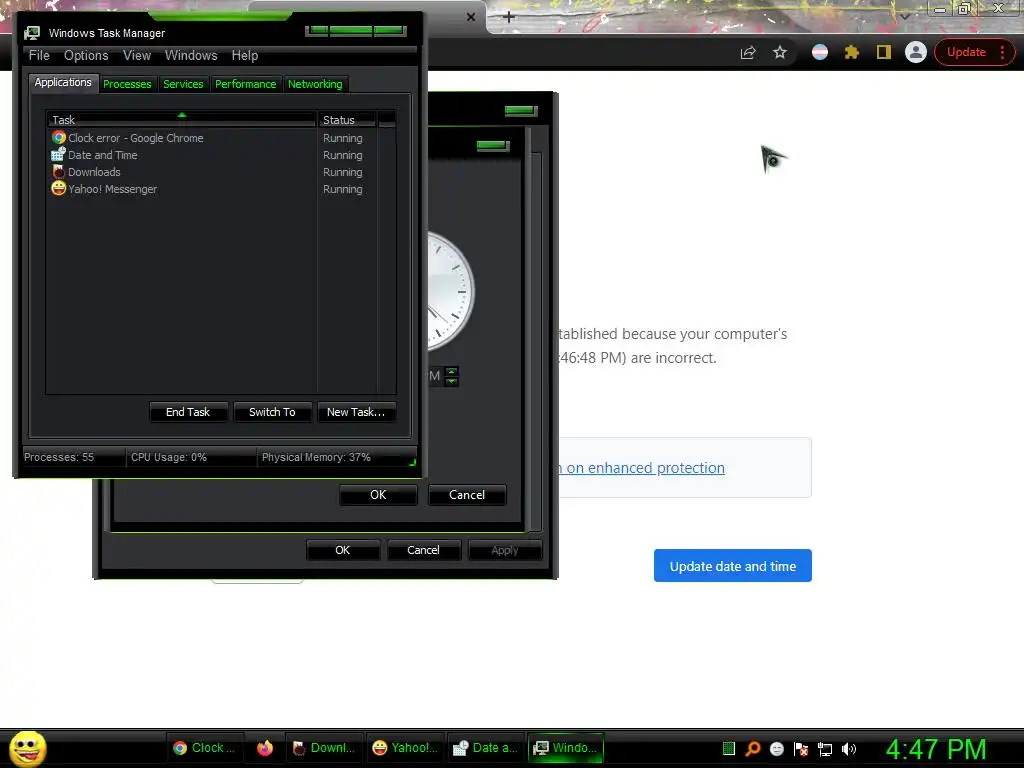1024x768 pixels.
Task: Open the File menu in Task Manager
Action: [39, 56]
